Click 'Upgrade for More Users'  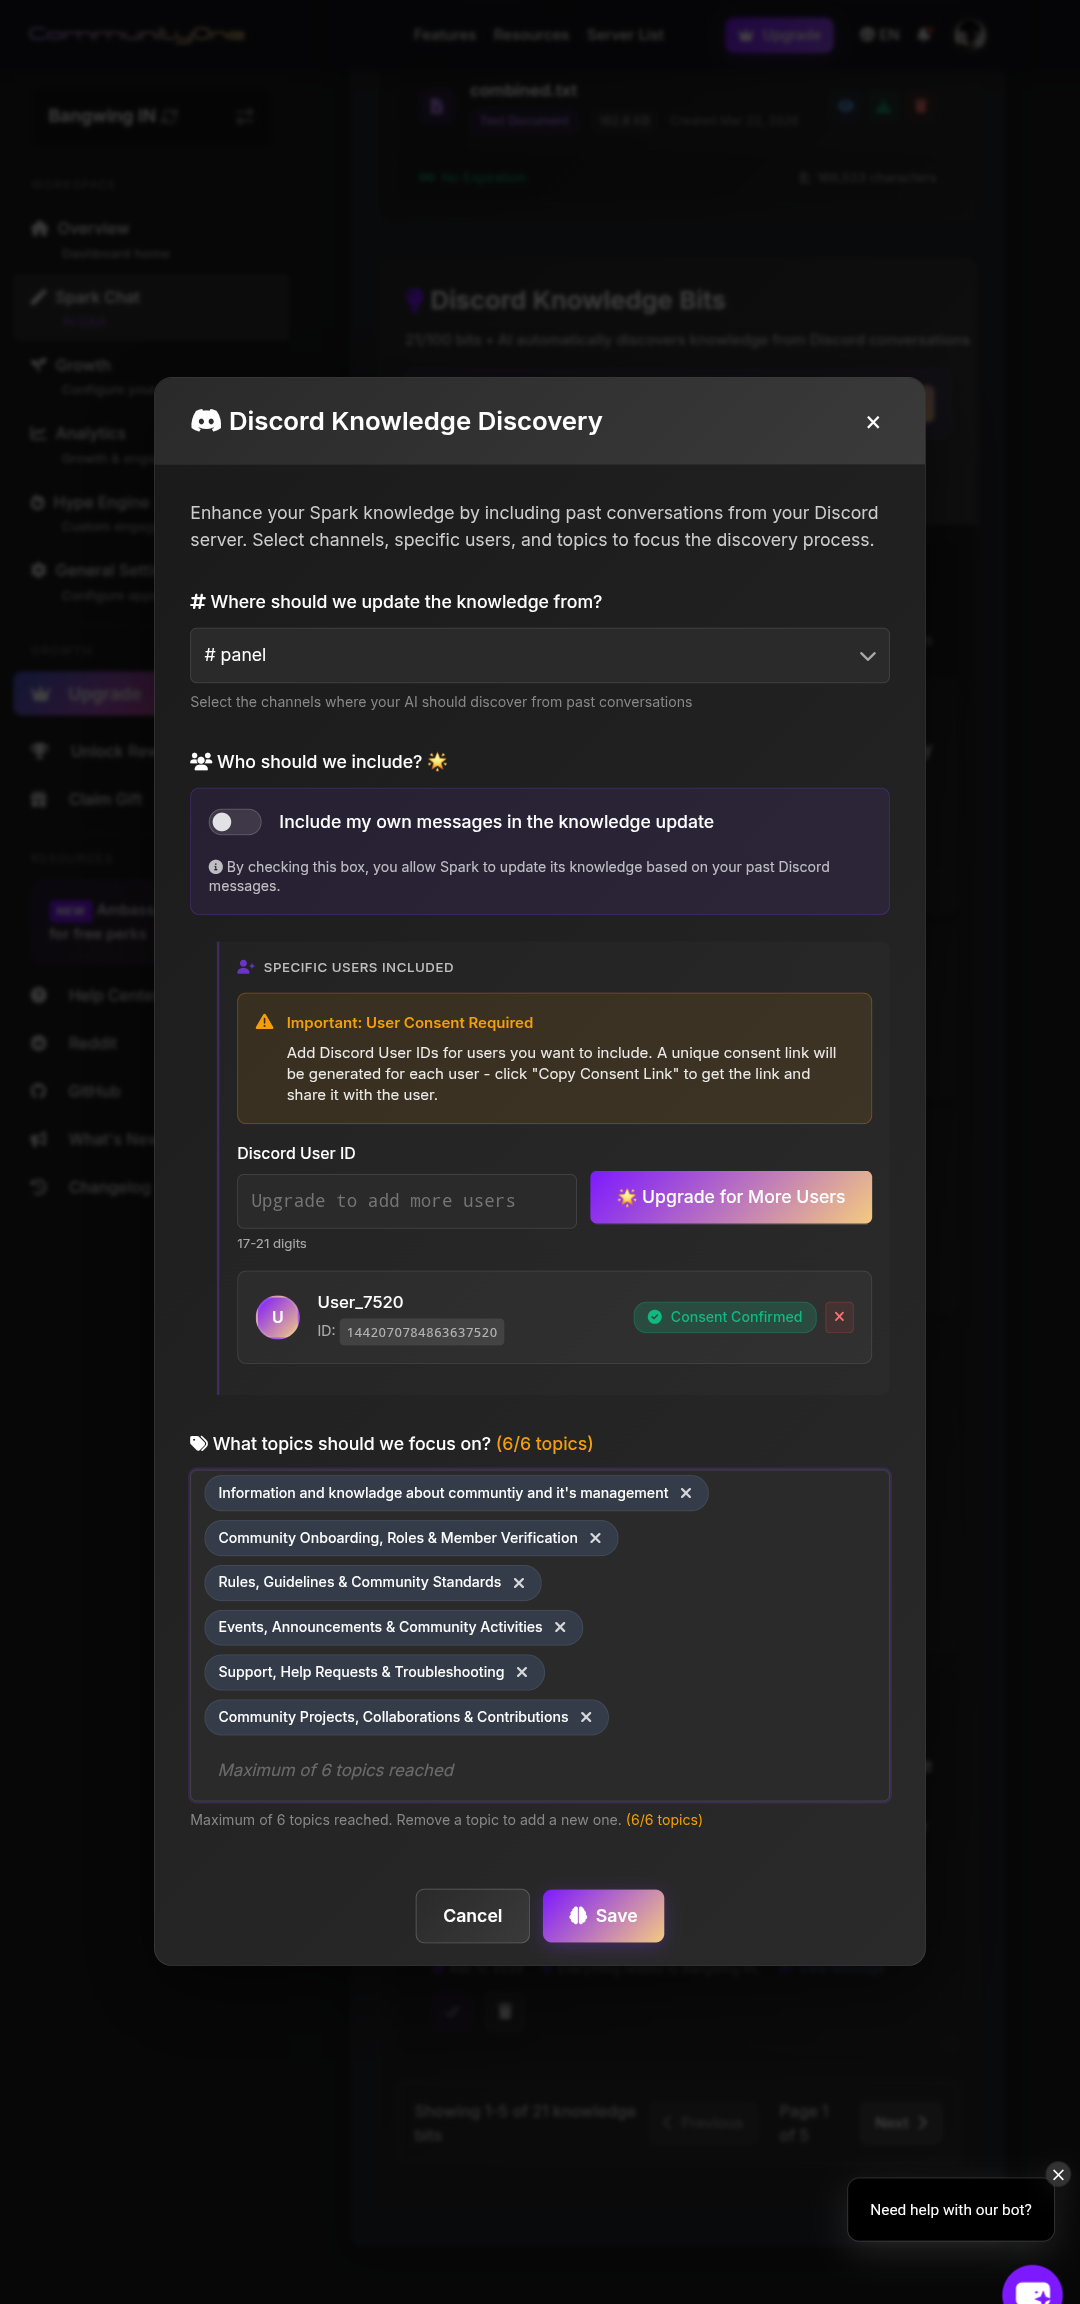[x=730, y=1196]
